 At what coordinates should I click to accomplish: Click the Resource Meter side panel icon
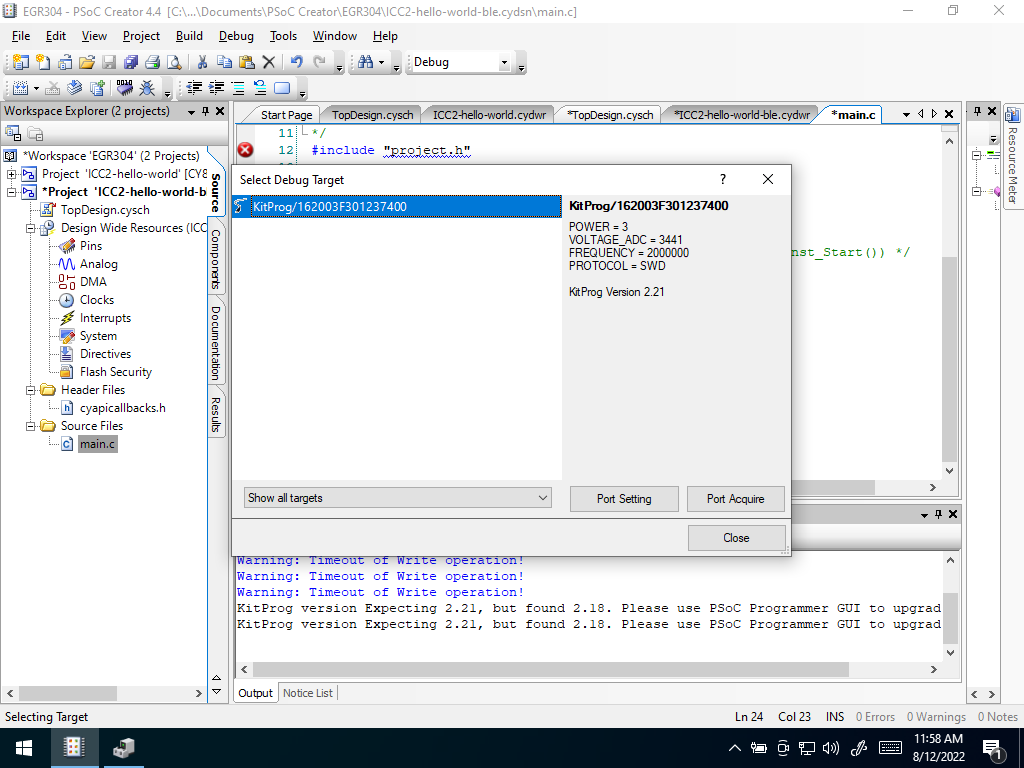[1012, 115]
